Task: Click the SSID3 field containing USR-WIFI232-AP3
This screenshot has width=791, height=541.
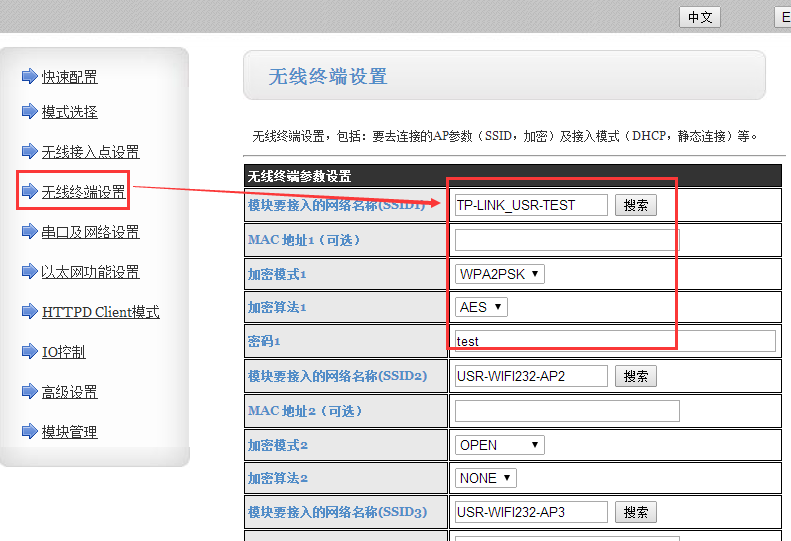Action: coord(530,512)
